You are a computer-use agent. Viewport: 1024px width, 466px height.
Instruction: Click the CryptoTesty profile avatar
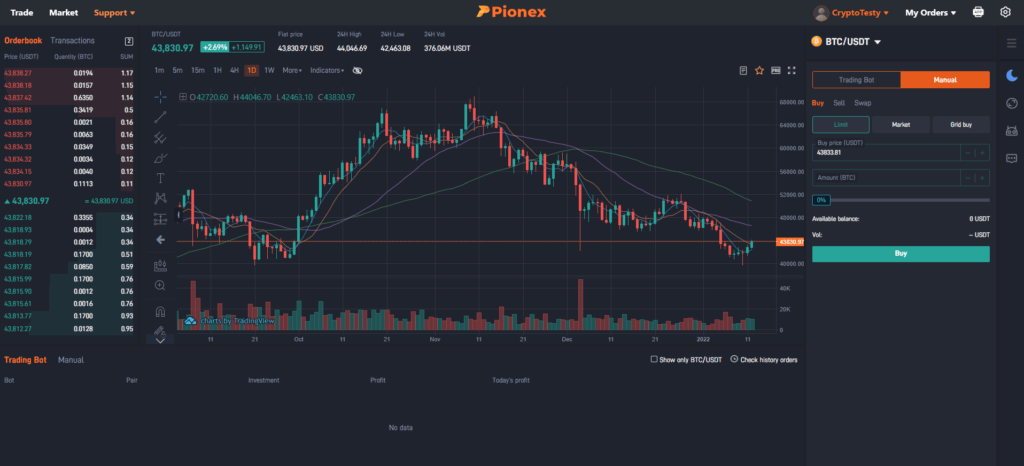tap(821, 12)
